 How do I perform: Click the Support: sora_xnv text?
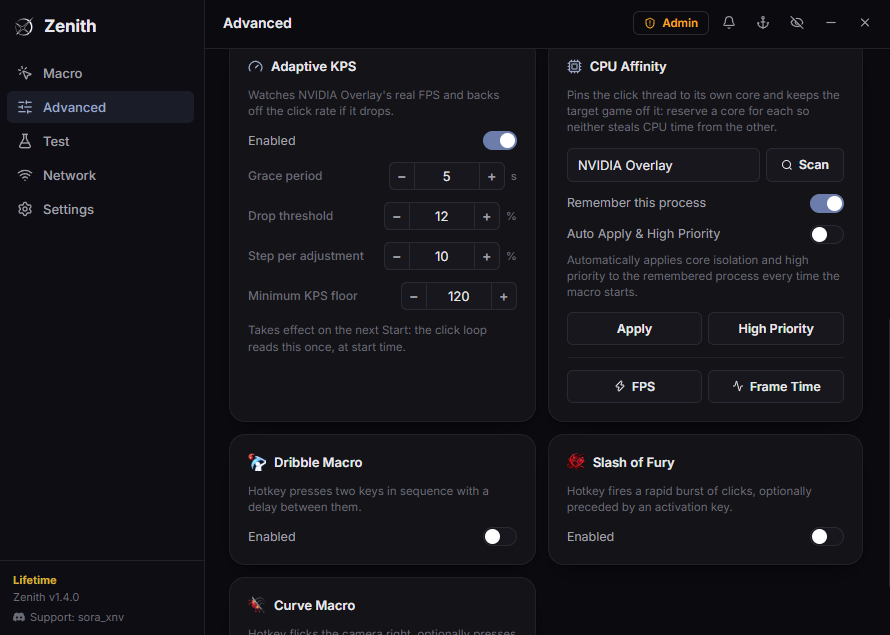click(77, 617)
